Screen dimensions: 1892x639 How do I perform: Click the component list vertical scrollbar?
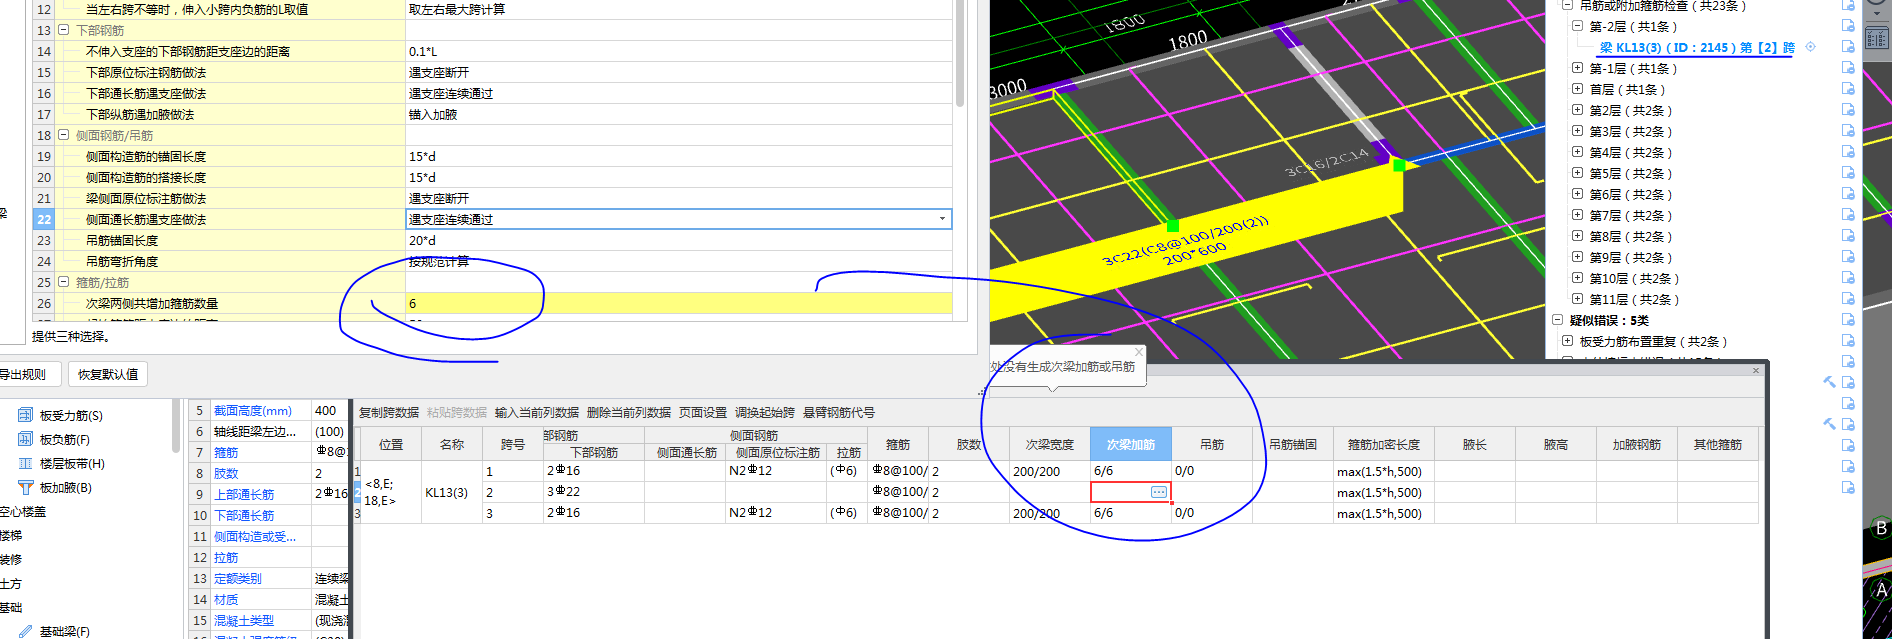click(177, 425)
